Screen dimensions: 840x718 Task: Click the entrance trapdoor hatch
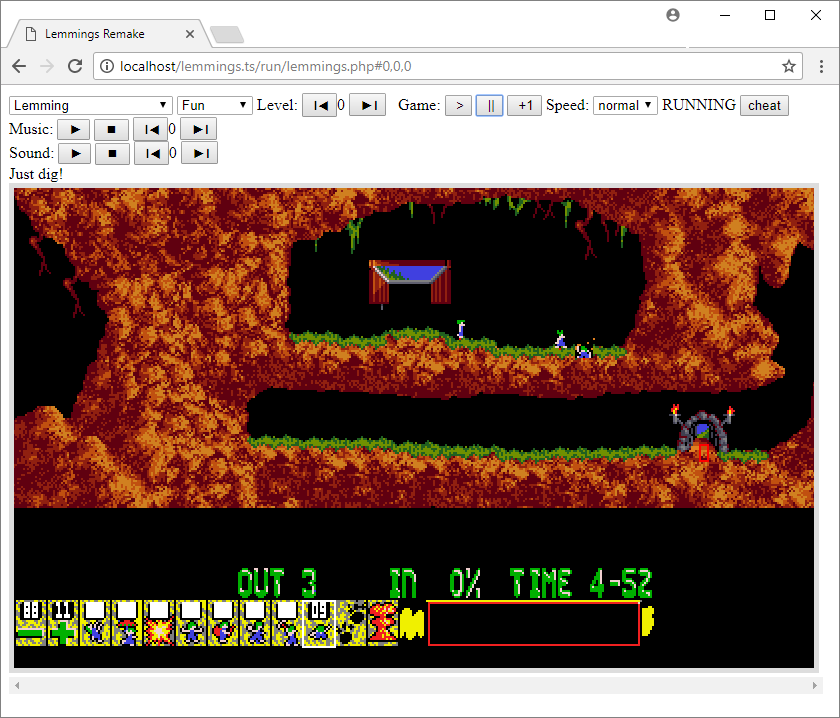pos(410,282)
